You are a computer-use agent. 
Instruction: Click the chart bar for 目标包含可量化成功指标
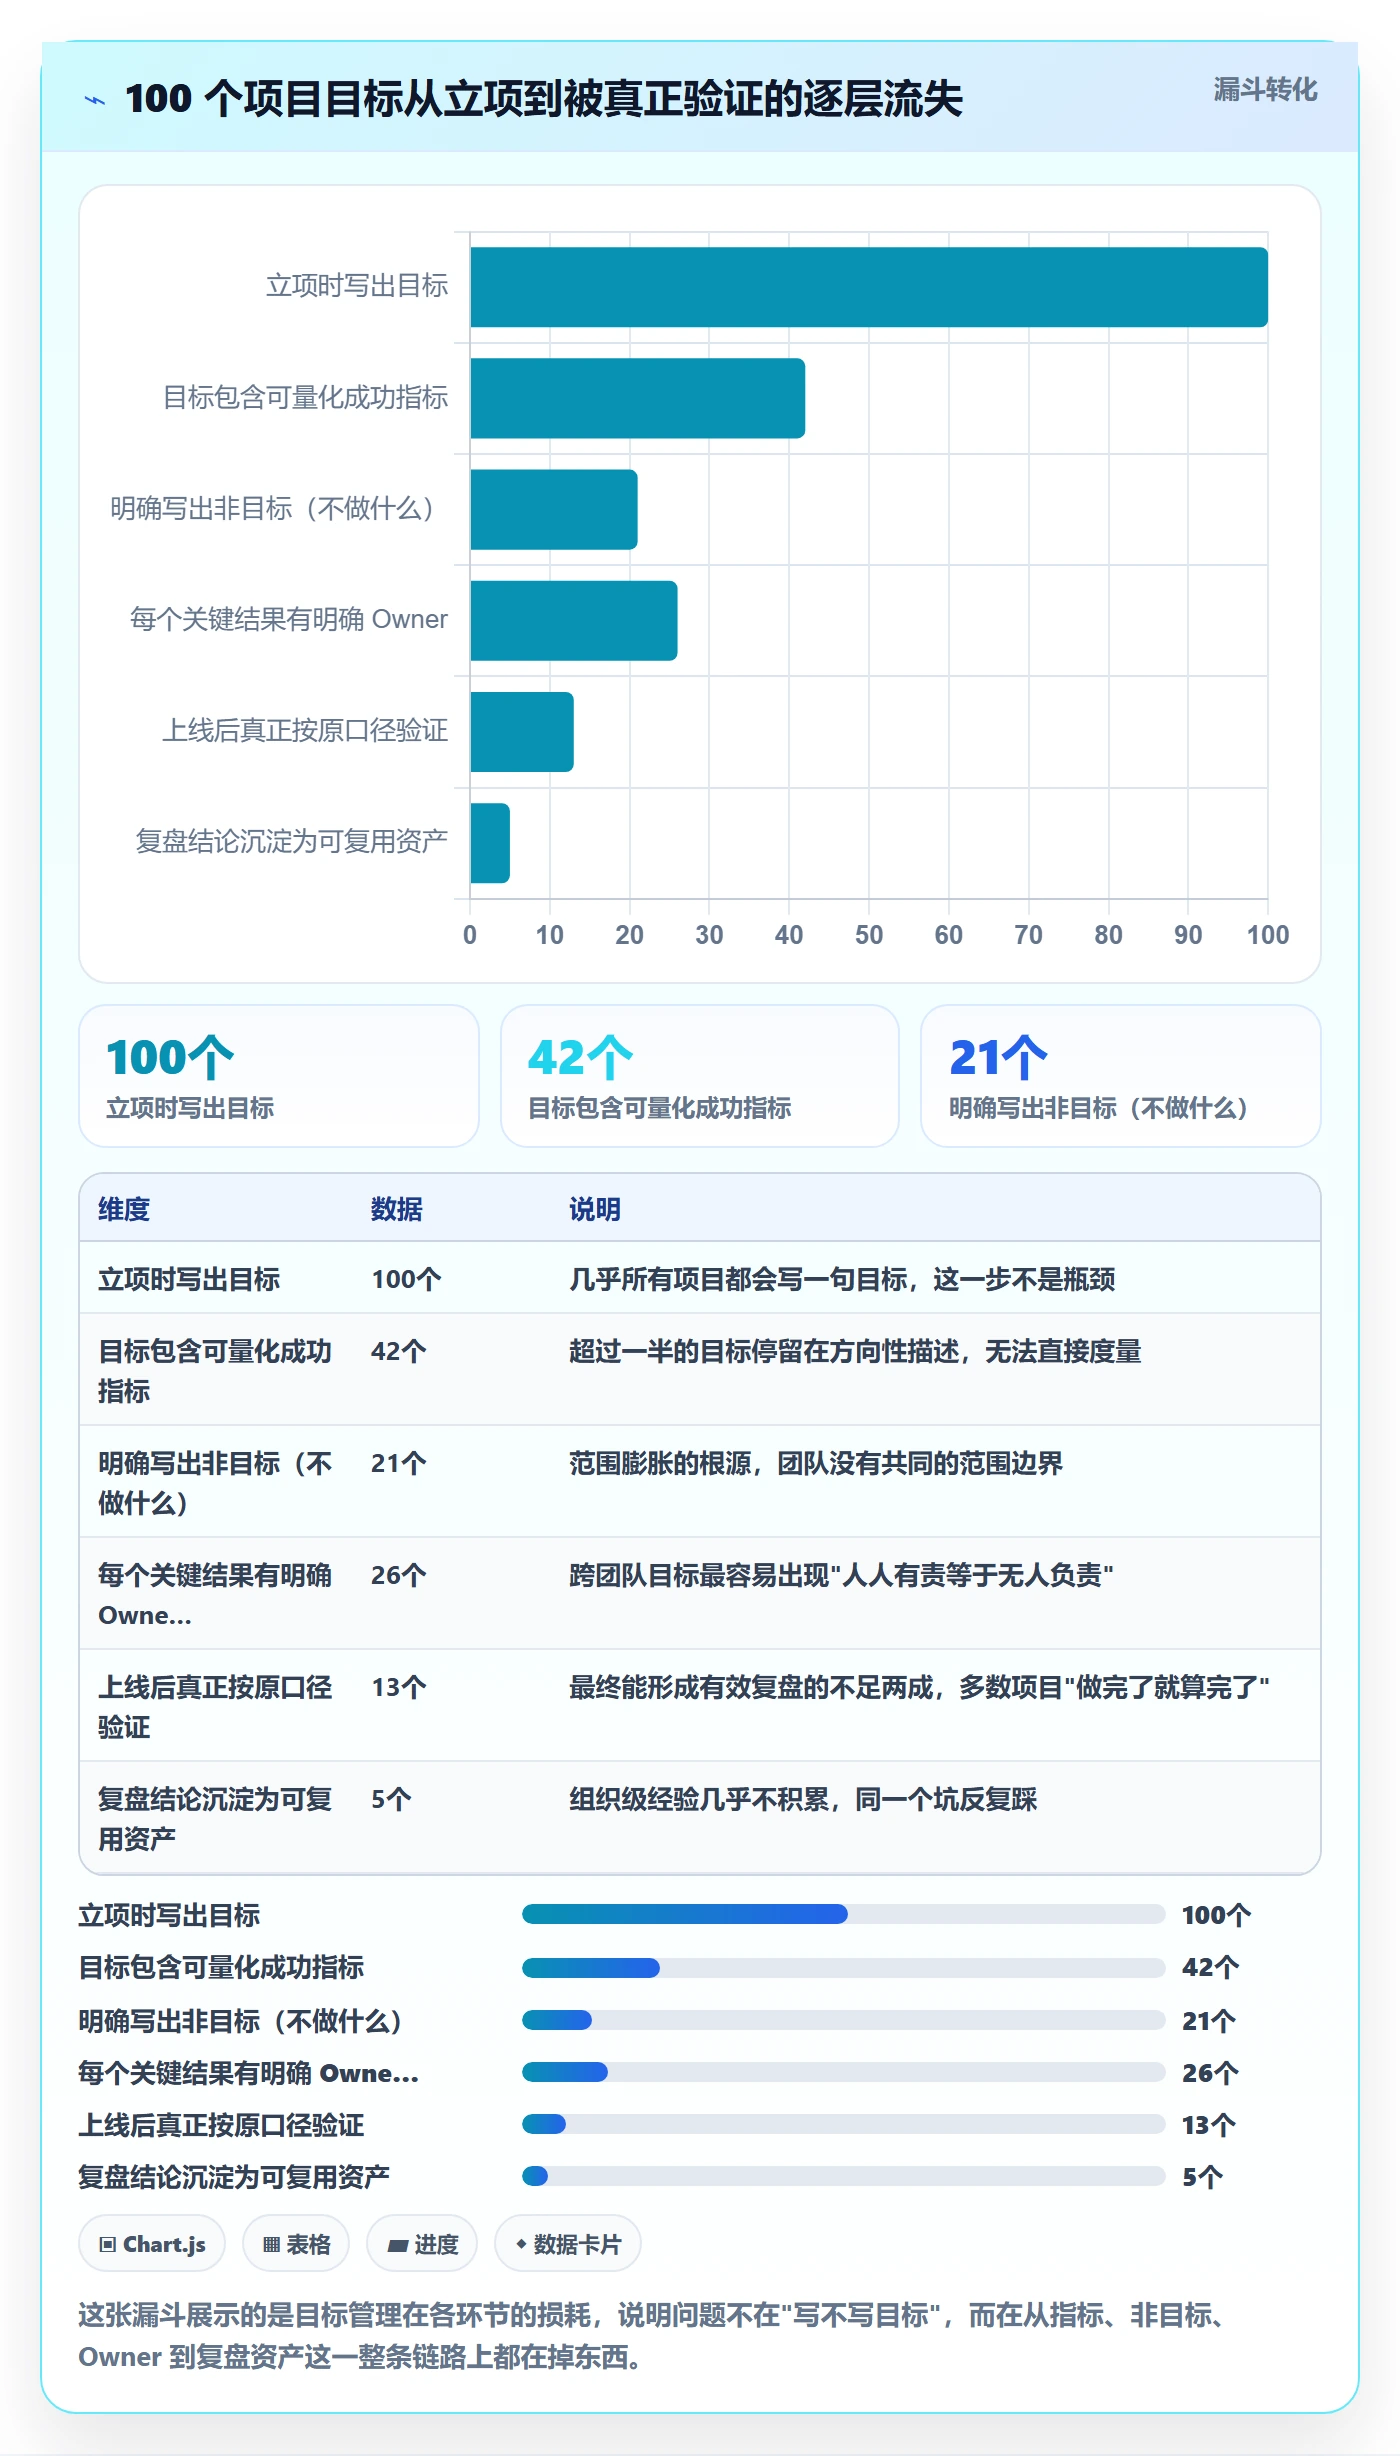[x=637, y=398]
